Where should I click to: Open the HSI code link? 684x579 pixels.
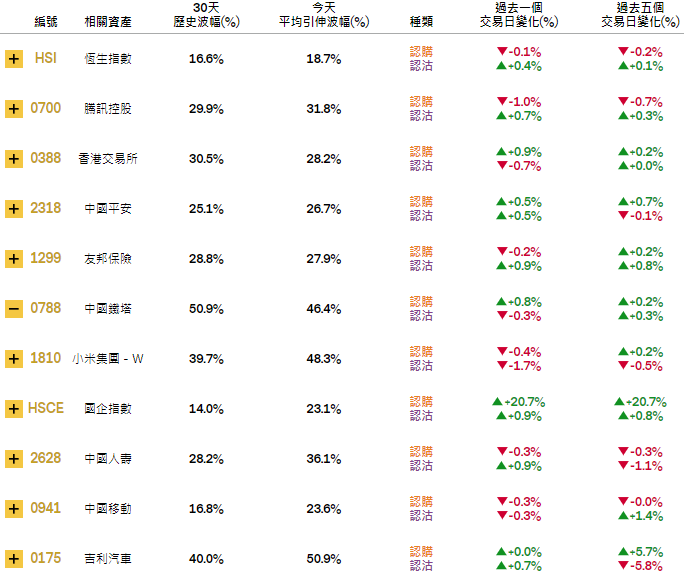coord(46,58)
